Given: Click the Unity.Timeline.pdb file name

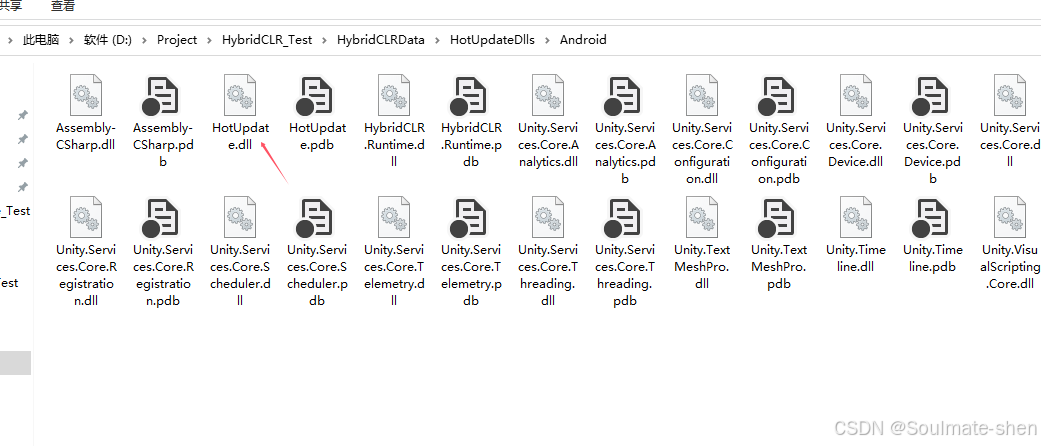Looking at the screenshot, I should (x=933, y=258).
